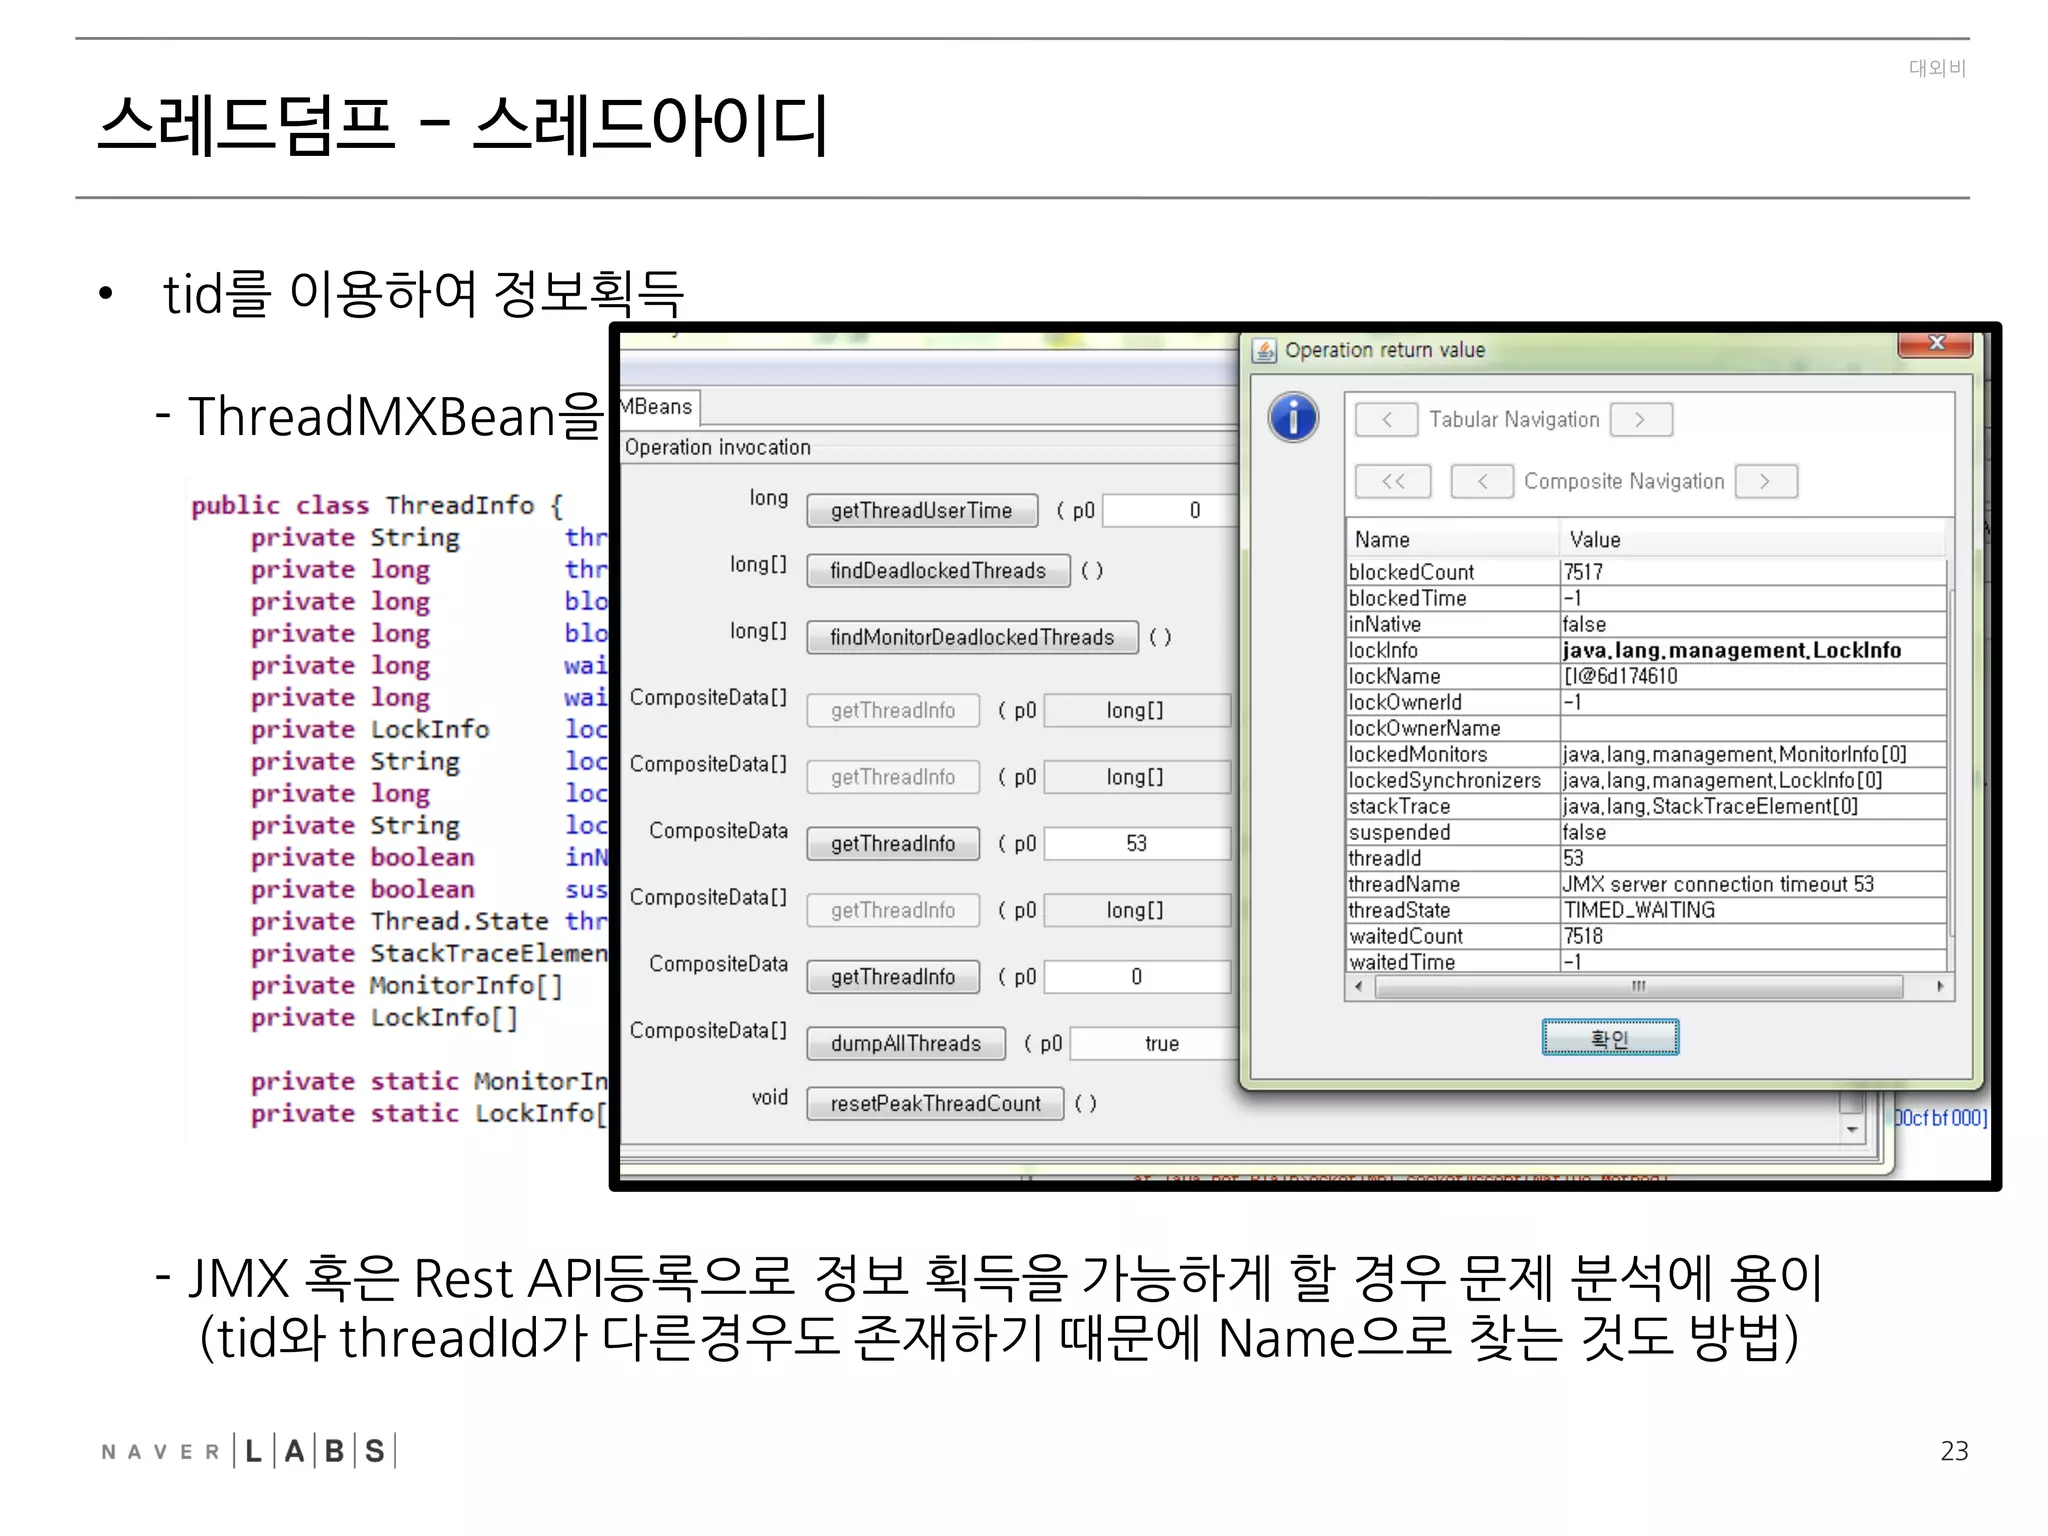Viewport: 2048px width, 1536px height.
Task: Invoke findDeadlockedThreads operation
Action: [937, 571]
